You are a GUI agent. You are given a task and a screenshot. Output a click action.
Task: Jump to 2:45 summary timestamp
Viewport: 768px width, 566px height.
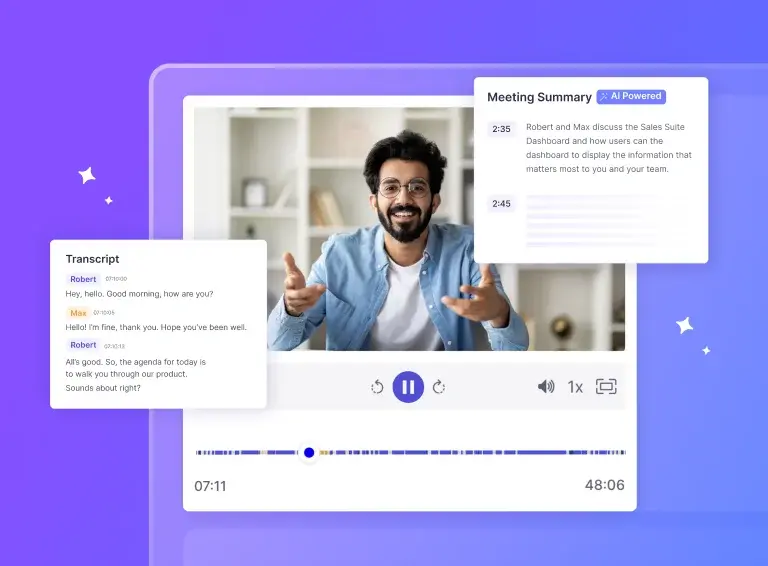[501, 204]
